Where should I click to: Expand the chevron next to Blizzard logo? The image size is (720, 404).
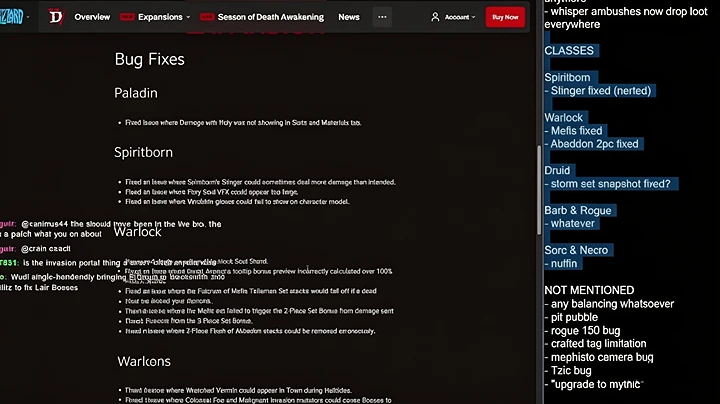28,17
